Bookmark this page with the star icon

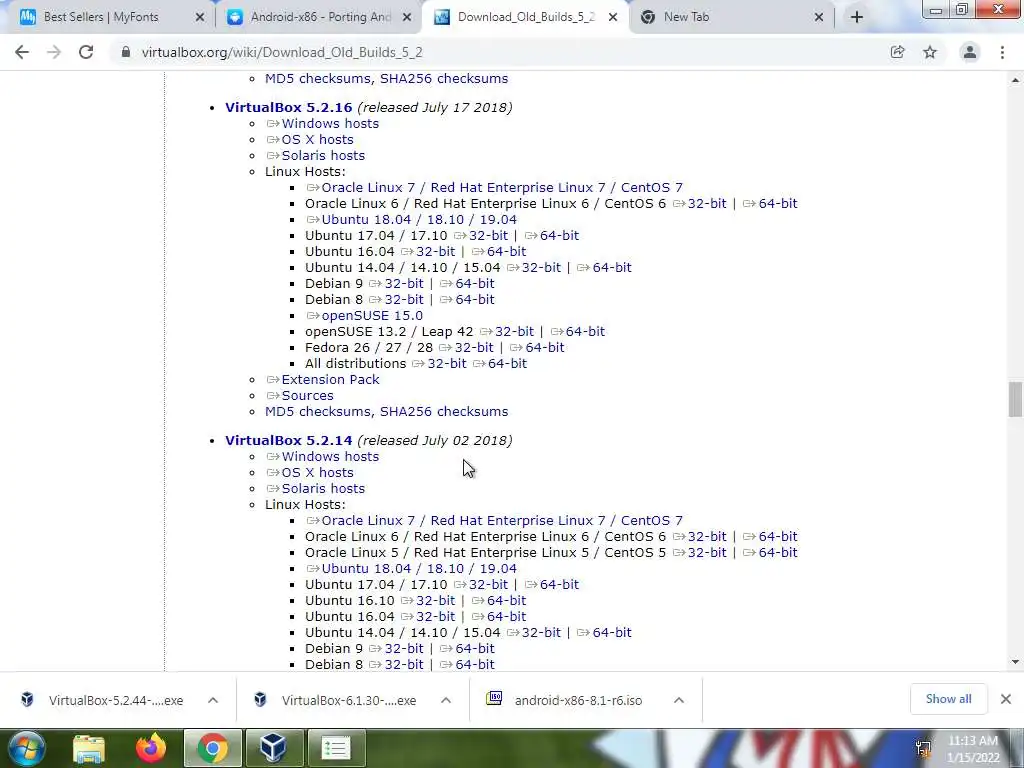point(930,52)
